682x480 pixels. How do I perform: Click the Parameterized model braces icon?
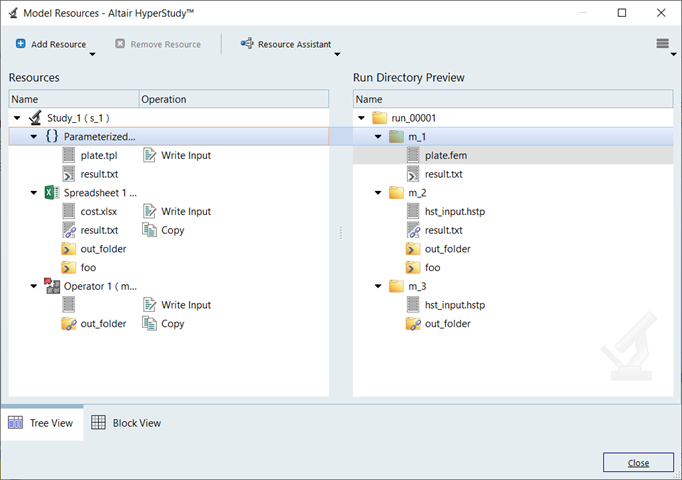(52, 136)
